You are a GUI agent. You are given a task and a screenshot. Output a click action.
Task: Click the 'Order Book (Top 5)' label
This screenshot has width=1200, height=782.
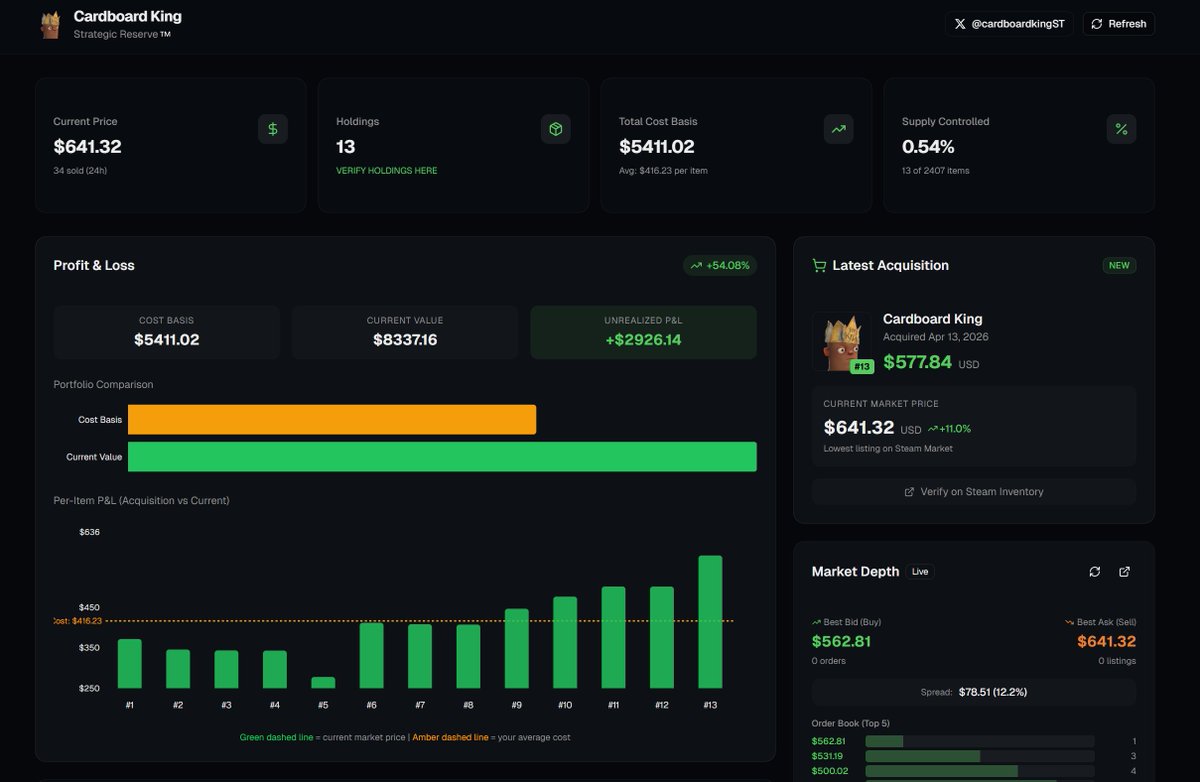tap(850, 723)
